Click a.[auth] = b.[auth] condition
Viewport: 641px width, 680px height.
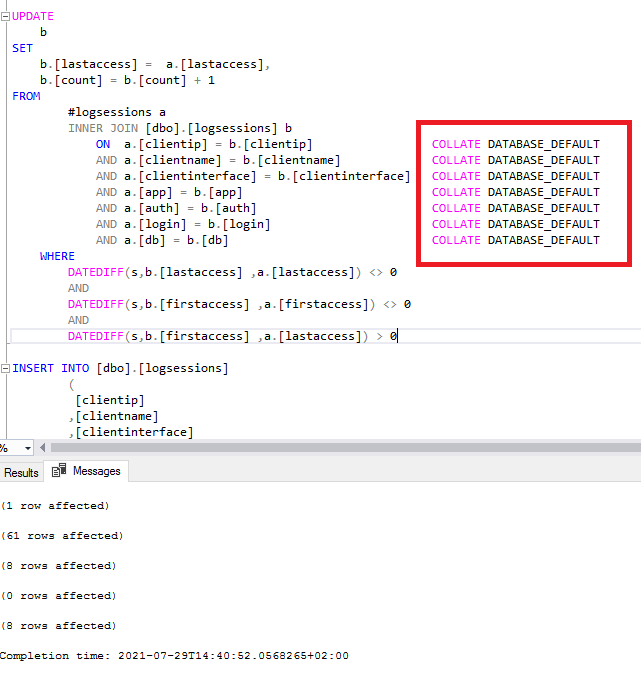[x=190, y=209]
